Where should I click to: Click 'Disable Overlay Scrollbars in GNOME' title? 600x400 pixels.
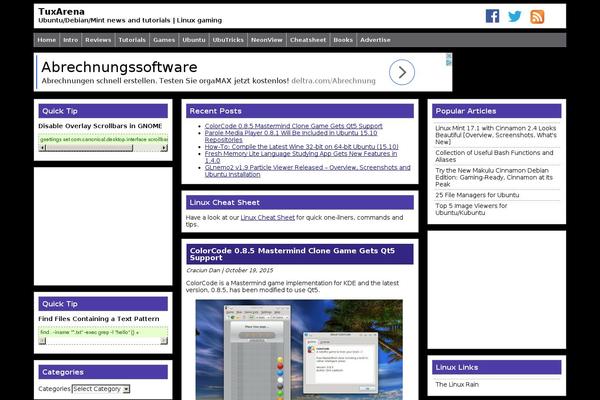click(x=100, y=126)
